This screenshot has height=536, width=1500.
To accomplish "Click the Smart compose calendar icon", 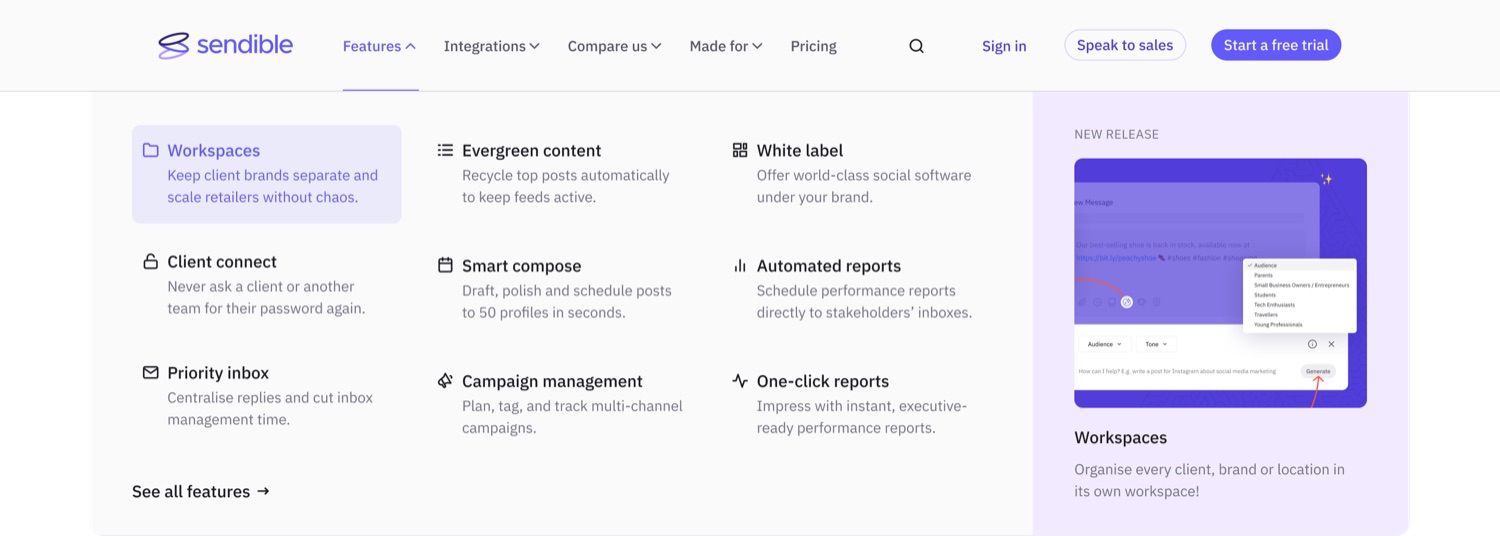I will click(445, 265).
